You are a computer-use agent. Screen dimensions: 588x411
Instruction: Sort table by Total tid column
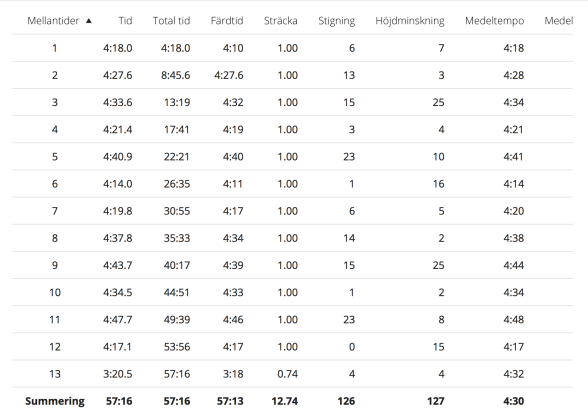(171, 21)
